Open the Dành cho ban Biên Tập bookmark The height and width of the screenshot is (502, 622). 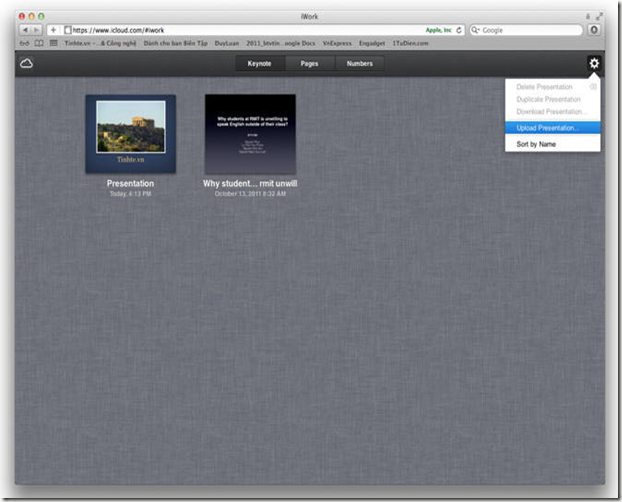coord(176,43)
